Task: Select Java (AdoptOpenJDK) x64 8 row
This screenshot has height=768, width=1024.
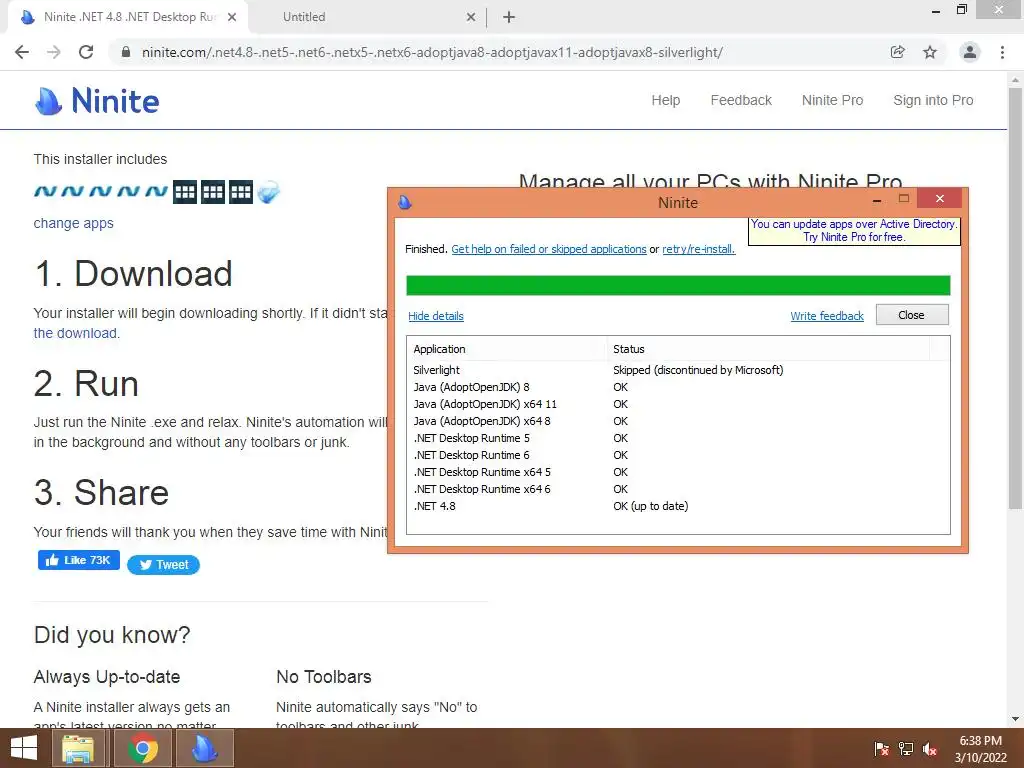Action: (x=678, y=421)
